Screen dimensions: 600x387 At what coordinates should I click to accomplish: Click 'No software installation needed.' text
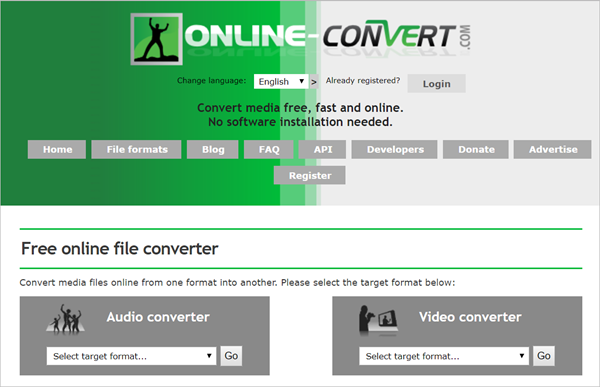pyautogui.click(x=300, y=122)
